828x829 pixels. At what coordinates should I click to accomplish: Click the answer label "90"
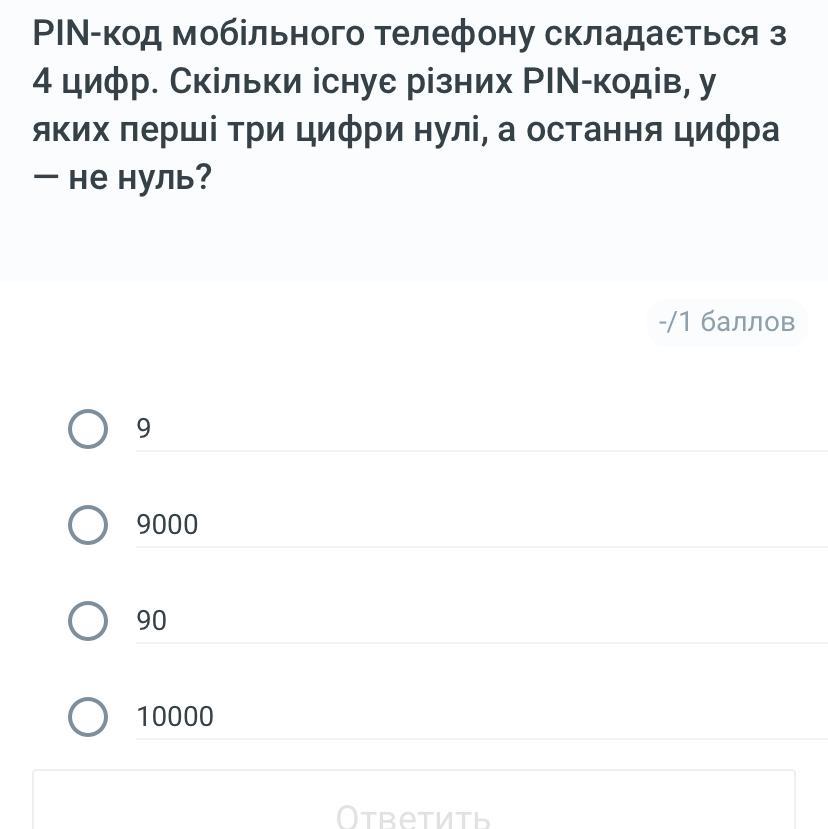152,621
